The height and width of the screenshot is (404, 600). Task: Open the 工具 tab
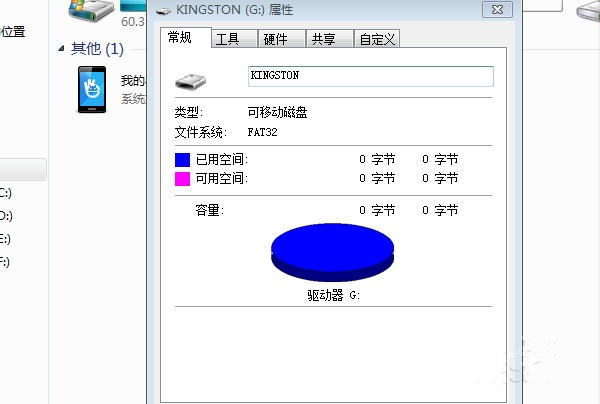[x=234, y=39]
